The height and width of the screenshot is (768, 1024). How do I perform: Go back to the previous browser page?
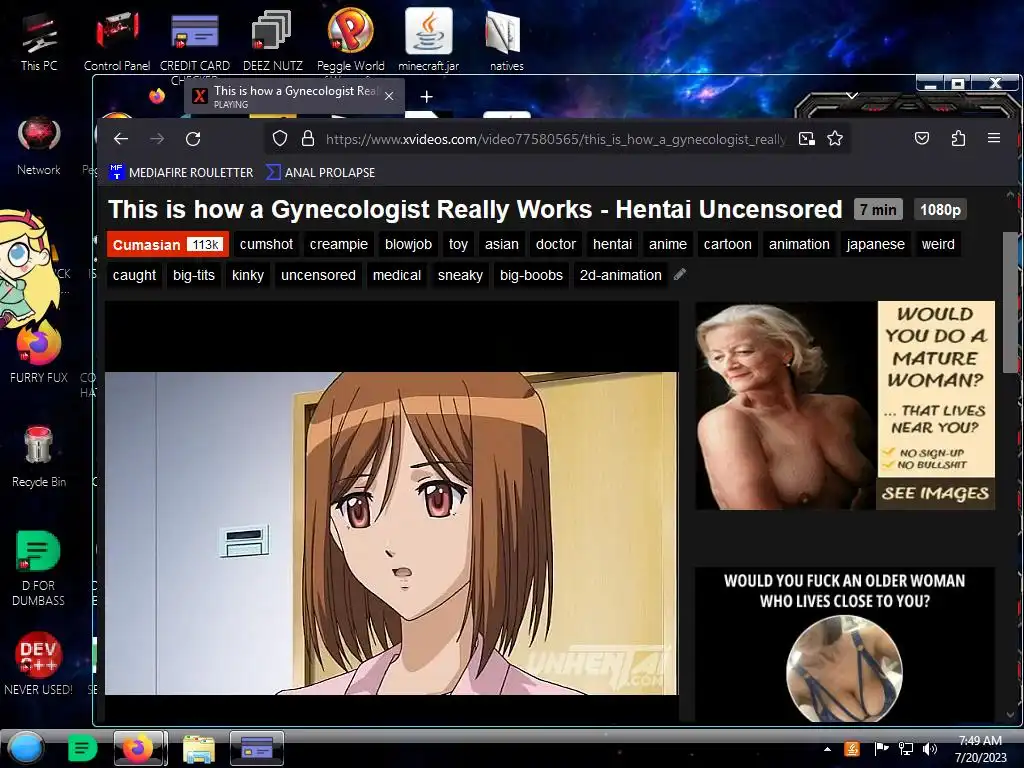click(x=121, y=138)
